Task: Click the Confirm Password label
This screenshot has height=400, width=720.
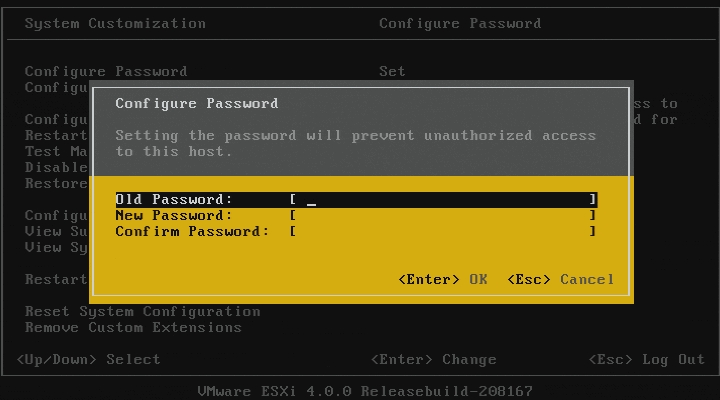Action: (x=192, y=231)
